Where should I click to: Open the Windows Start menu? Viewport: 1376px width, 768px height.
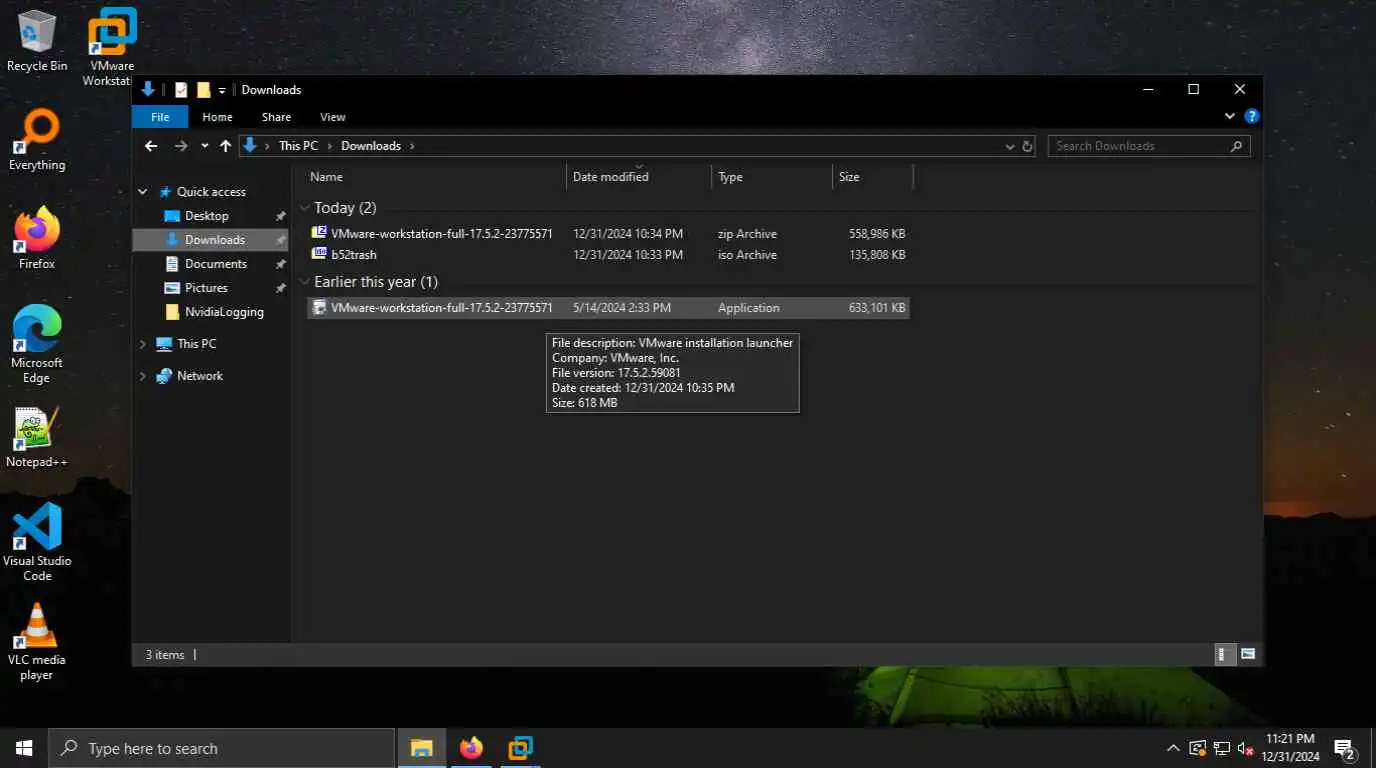[24, 748]
